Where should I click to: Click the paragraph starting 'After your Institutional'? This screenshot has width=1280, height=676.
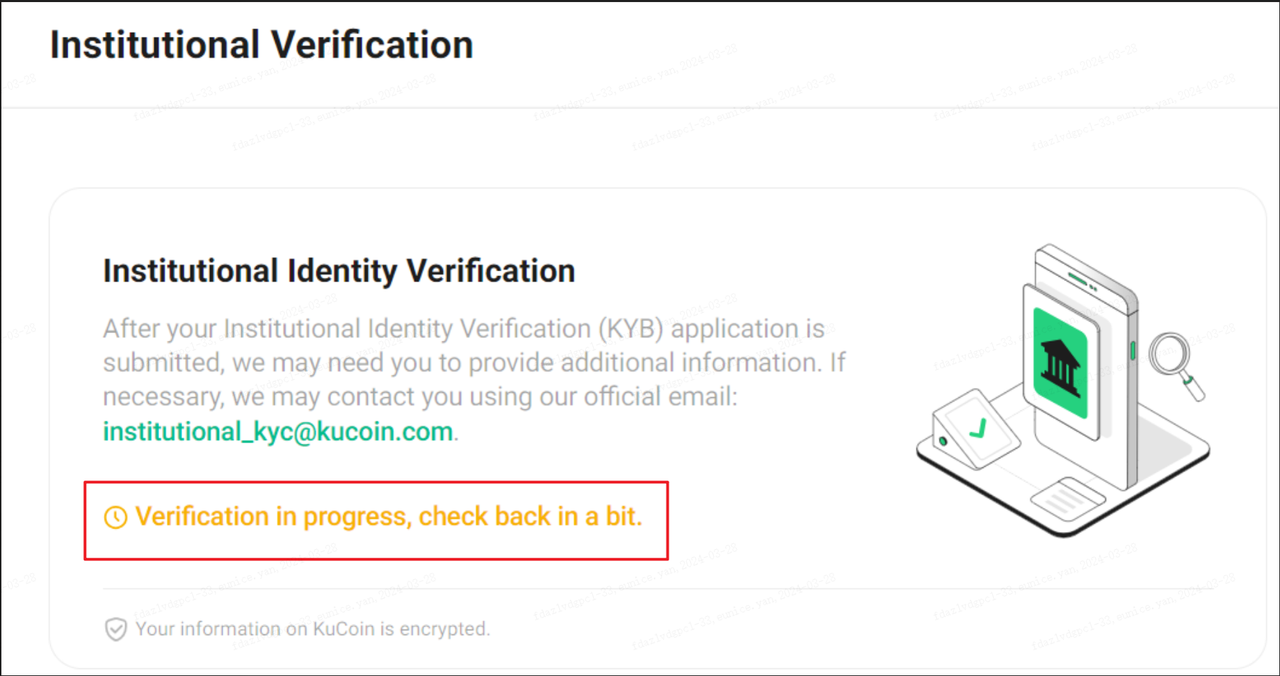tap(464, 363)
